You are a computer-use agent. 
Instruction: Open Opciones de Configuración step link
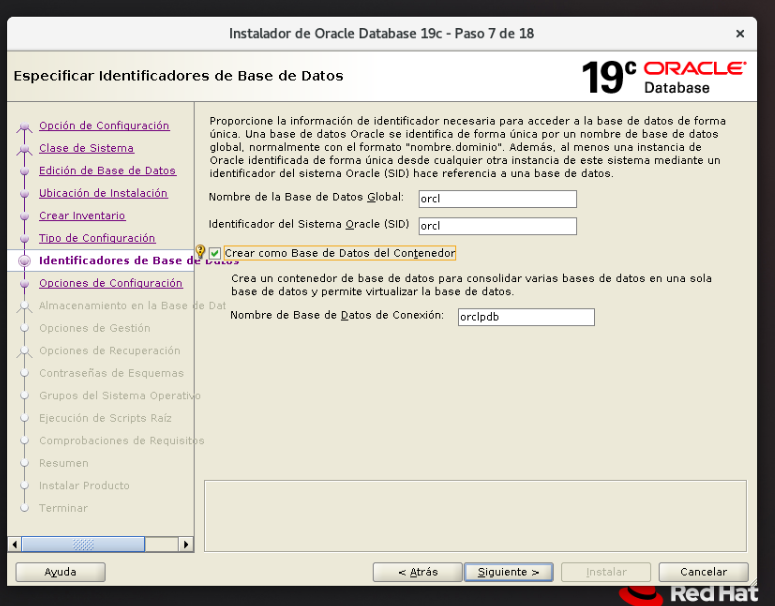click(x=111, y=283)
